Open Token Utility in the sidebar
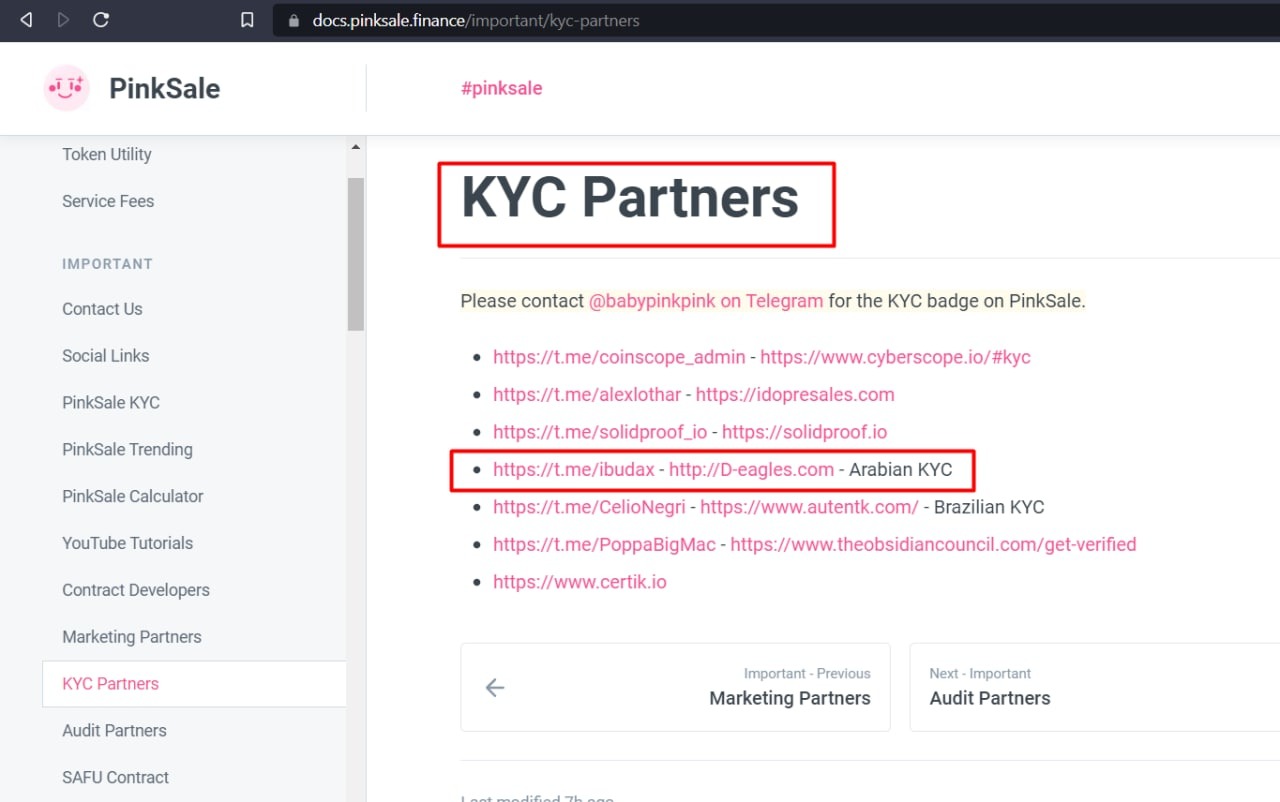1280x802 pixels. [107, 154]
